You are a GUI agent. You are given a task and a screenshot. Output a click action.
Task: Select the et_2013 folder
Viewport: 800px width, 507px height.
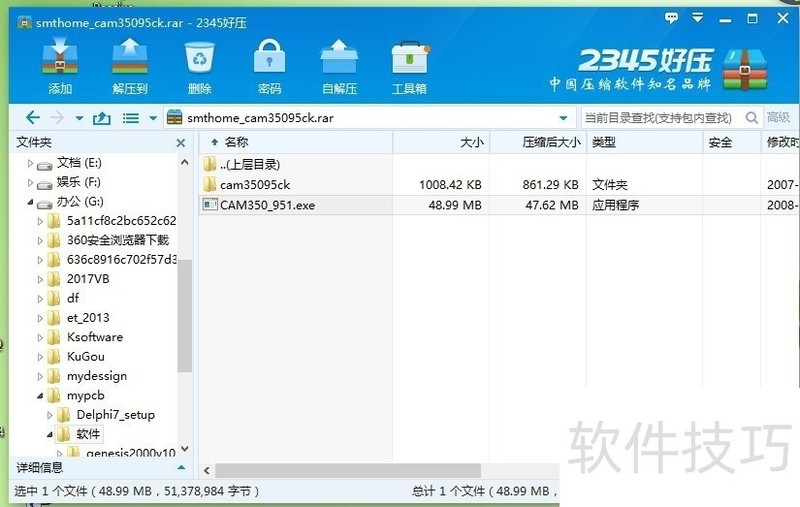point(88,318)
